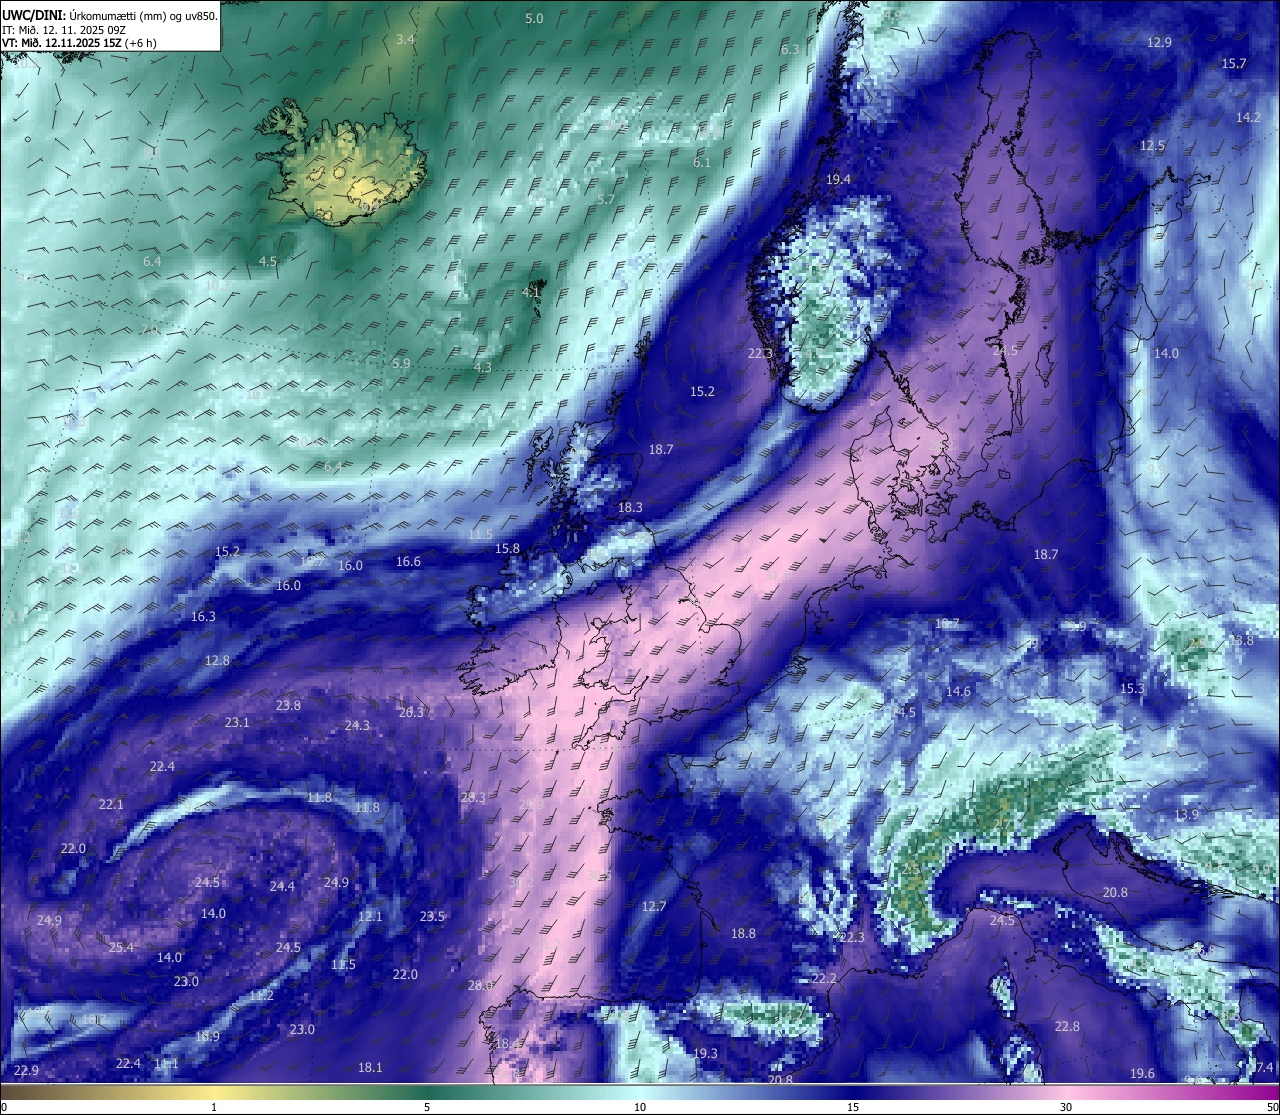The width and height of the screenshot is (1280, 1115).
Task: Click the colour scale tick label 30
Action: (1066, 1107)
